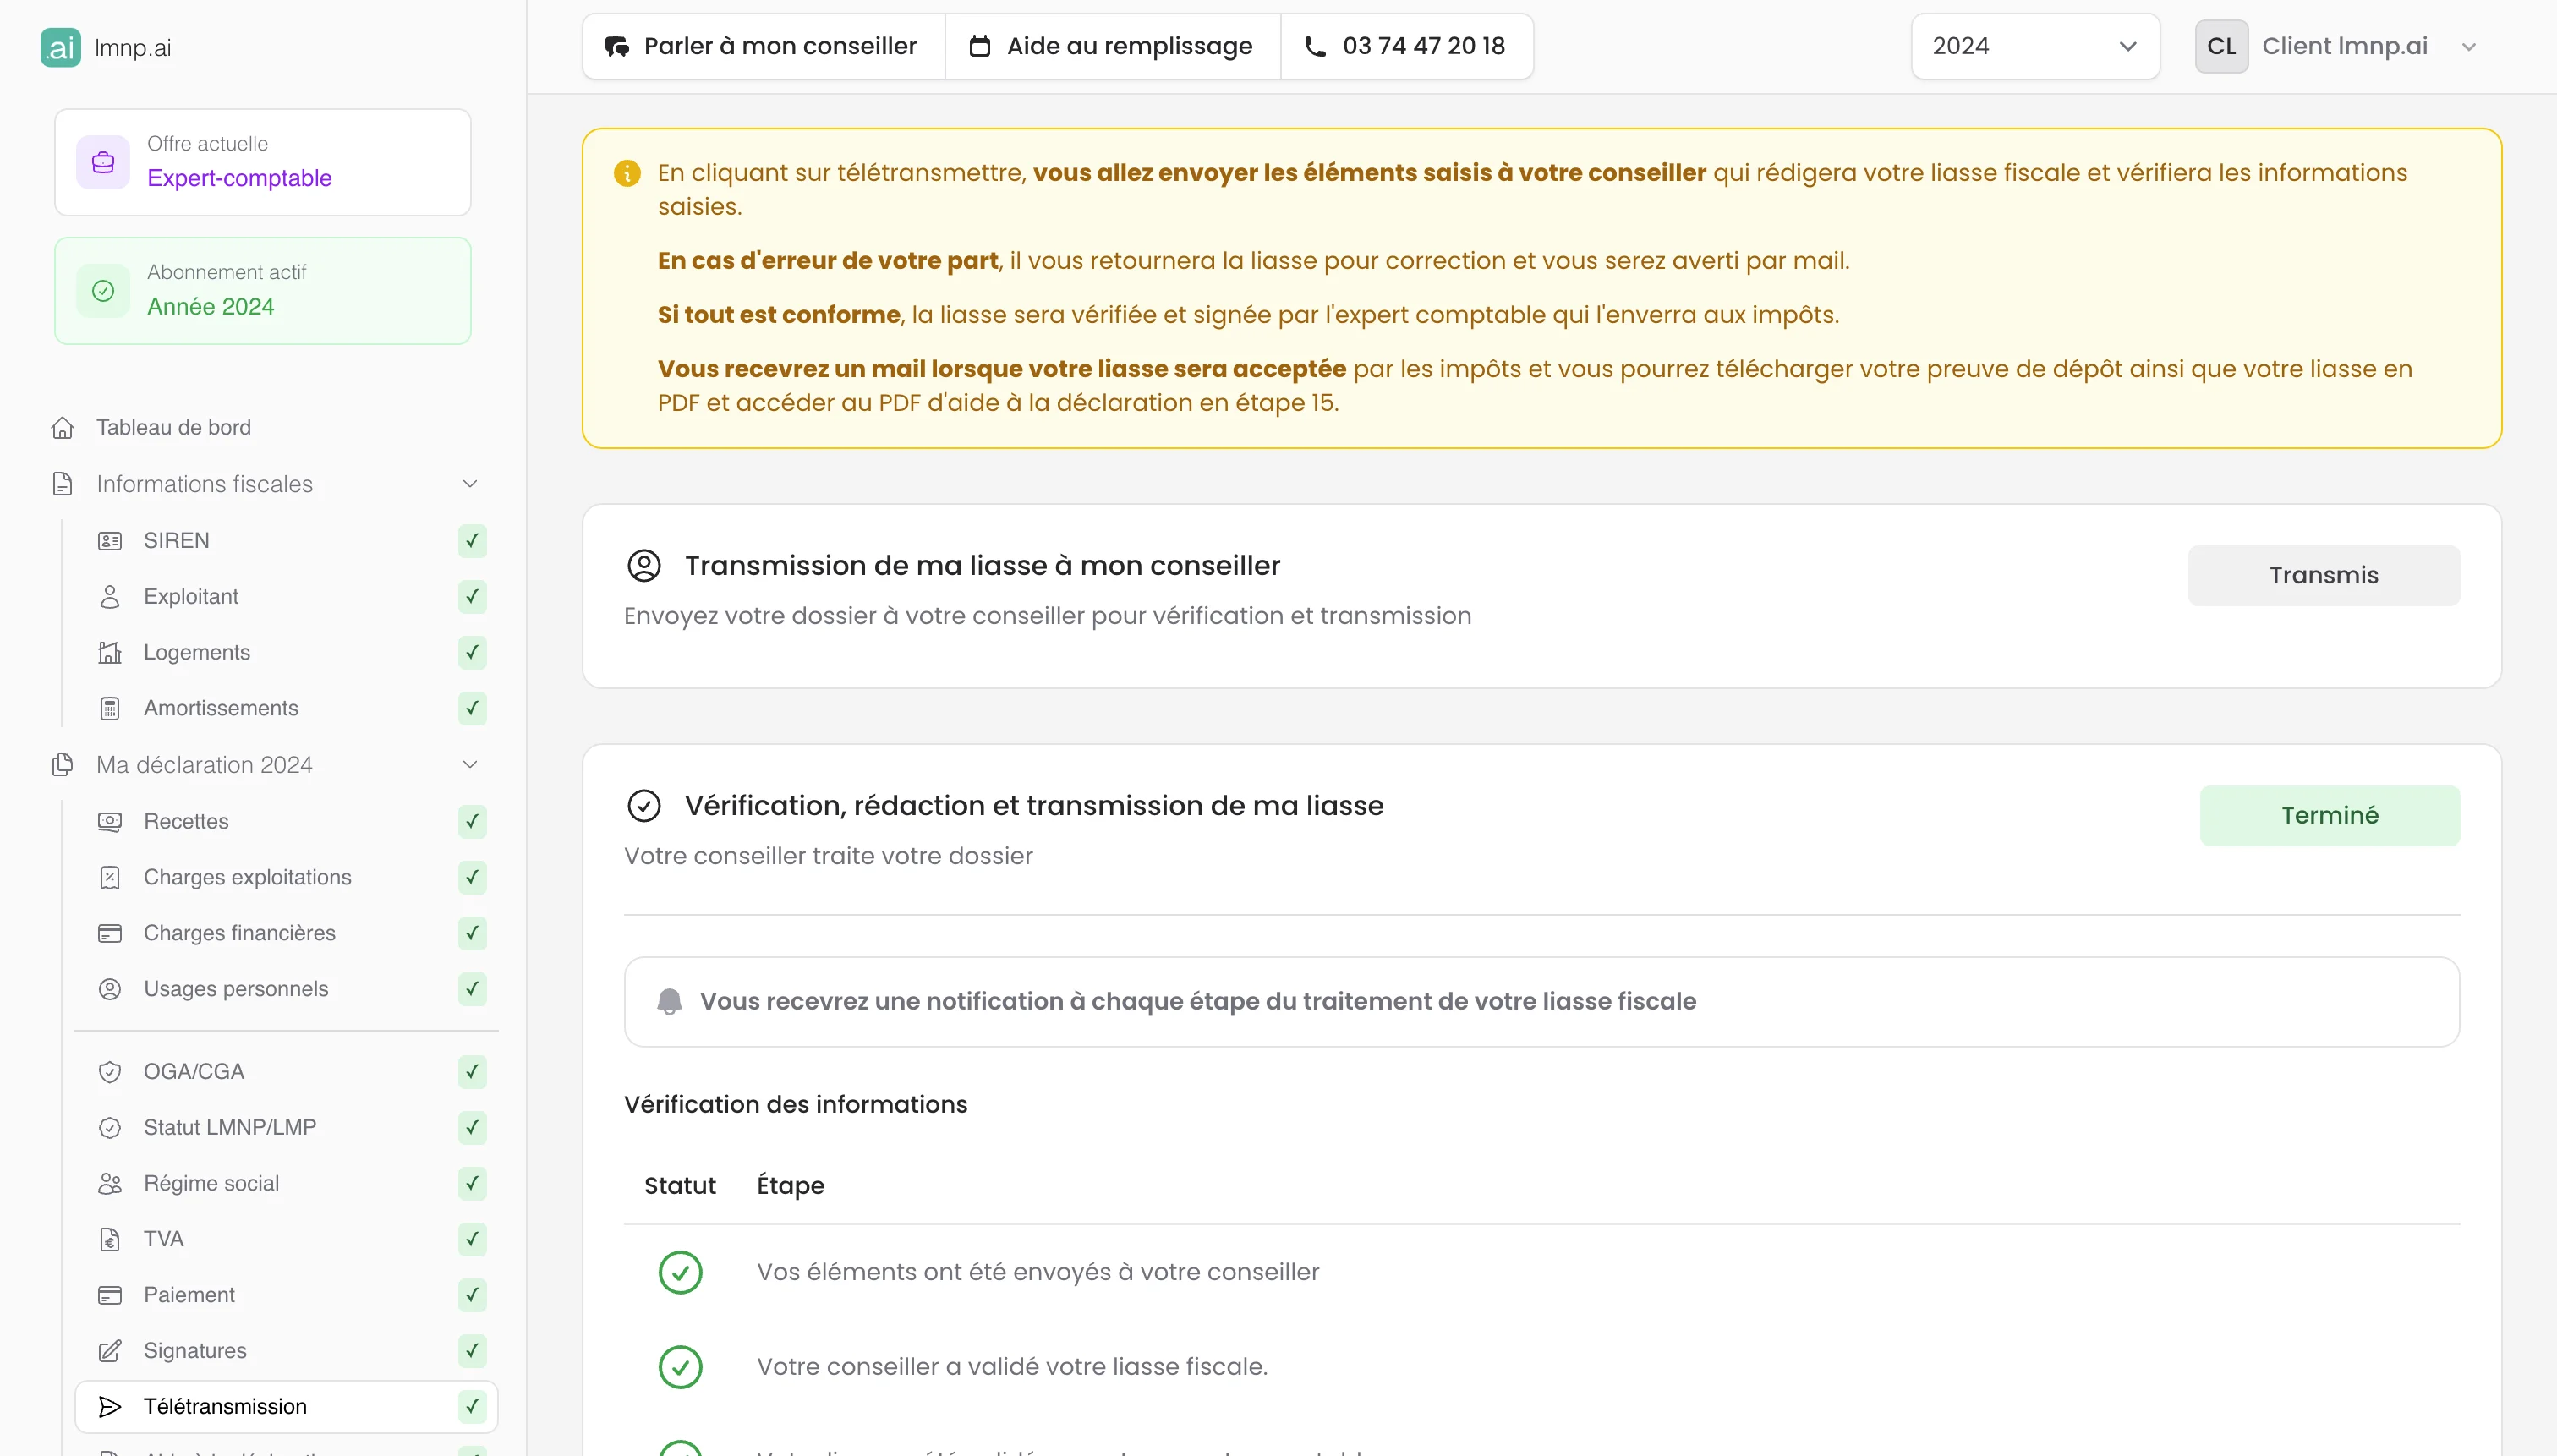Select the Télétransmission send icon
The width and height of the screenshot is (2557, 1456).
110,1406
